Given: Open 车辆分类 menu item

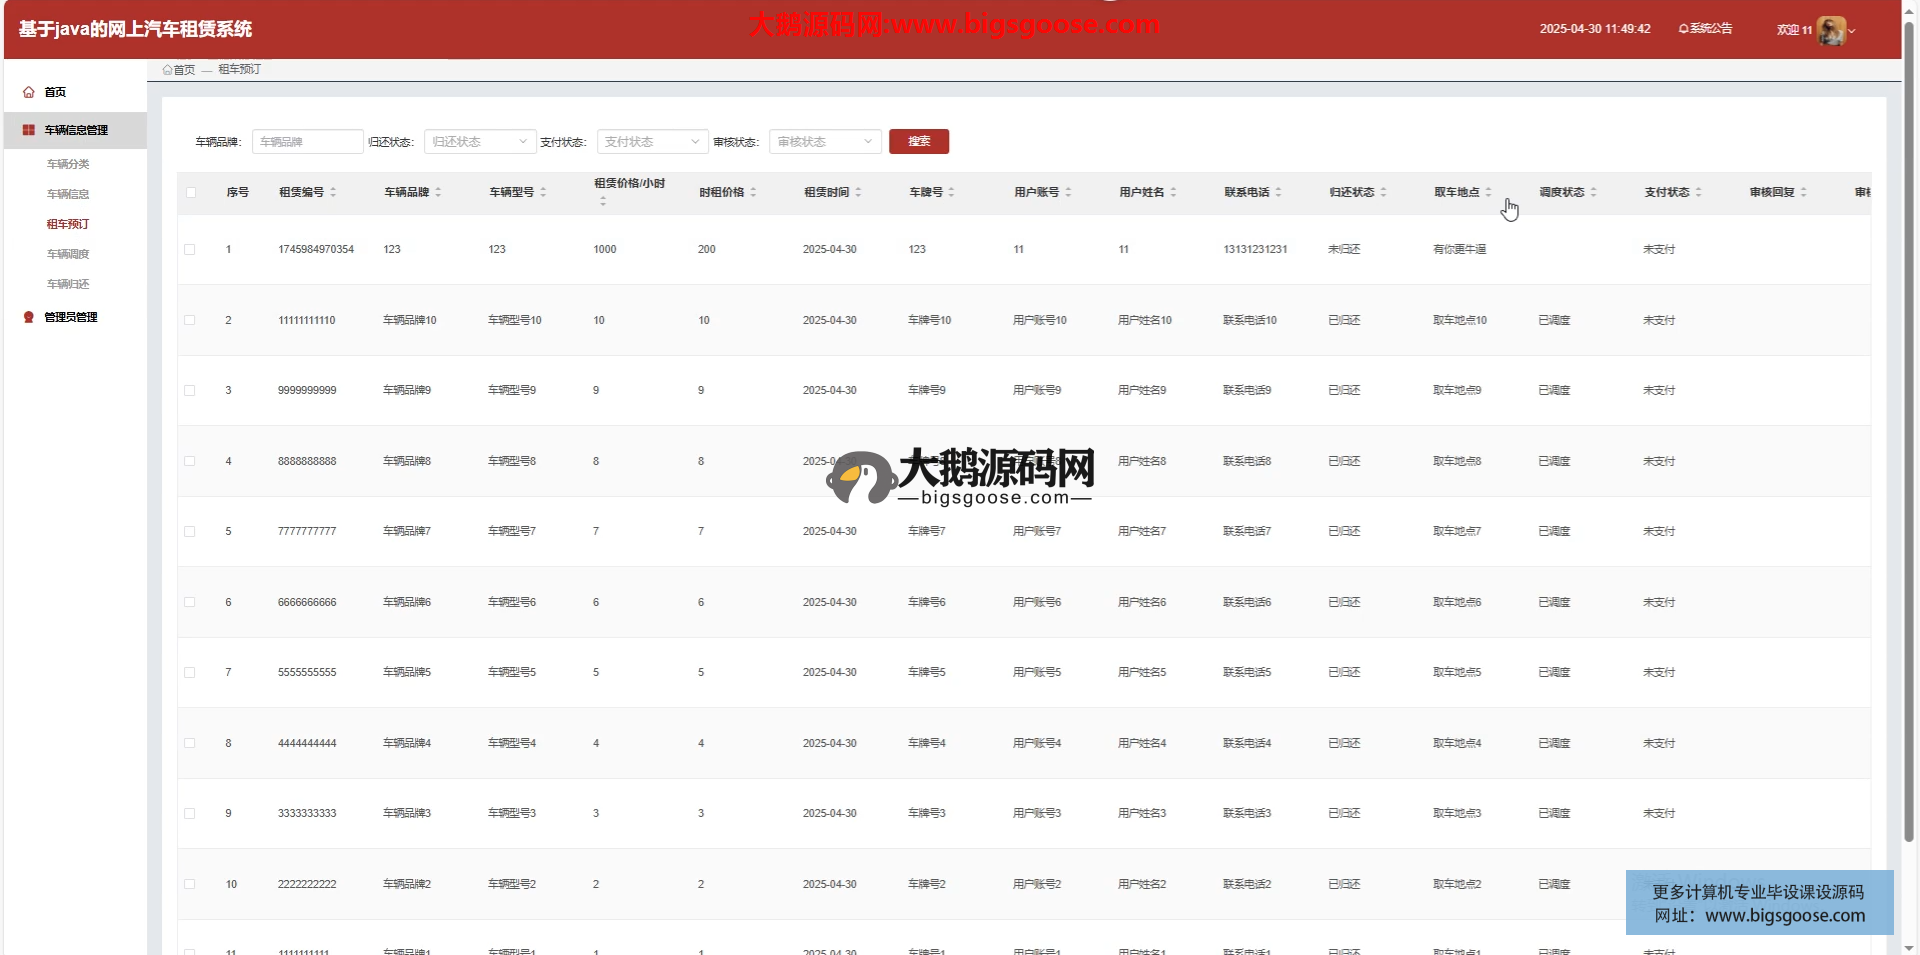Looking at the screenshot, I should [x=68, y=164].
